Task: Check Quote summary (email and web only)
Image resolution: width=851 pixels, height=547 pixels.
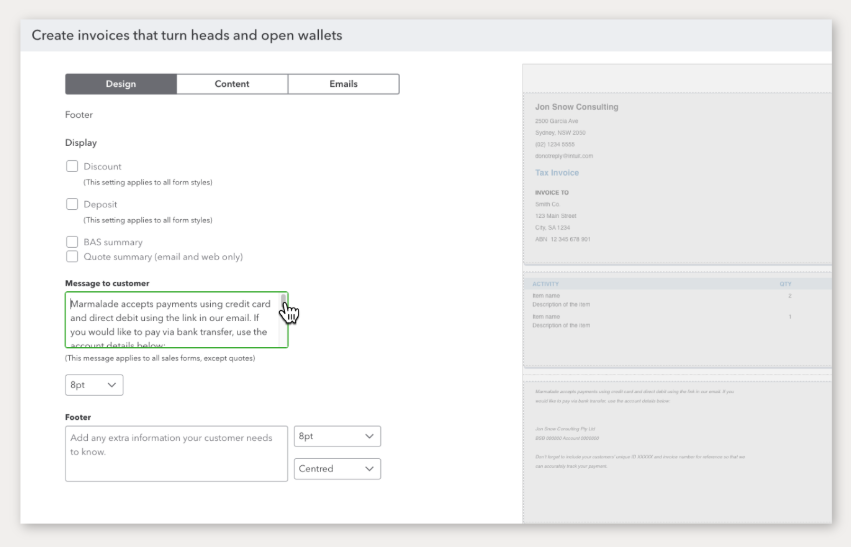Action: pos(72,257)
